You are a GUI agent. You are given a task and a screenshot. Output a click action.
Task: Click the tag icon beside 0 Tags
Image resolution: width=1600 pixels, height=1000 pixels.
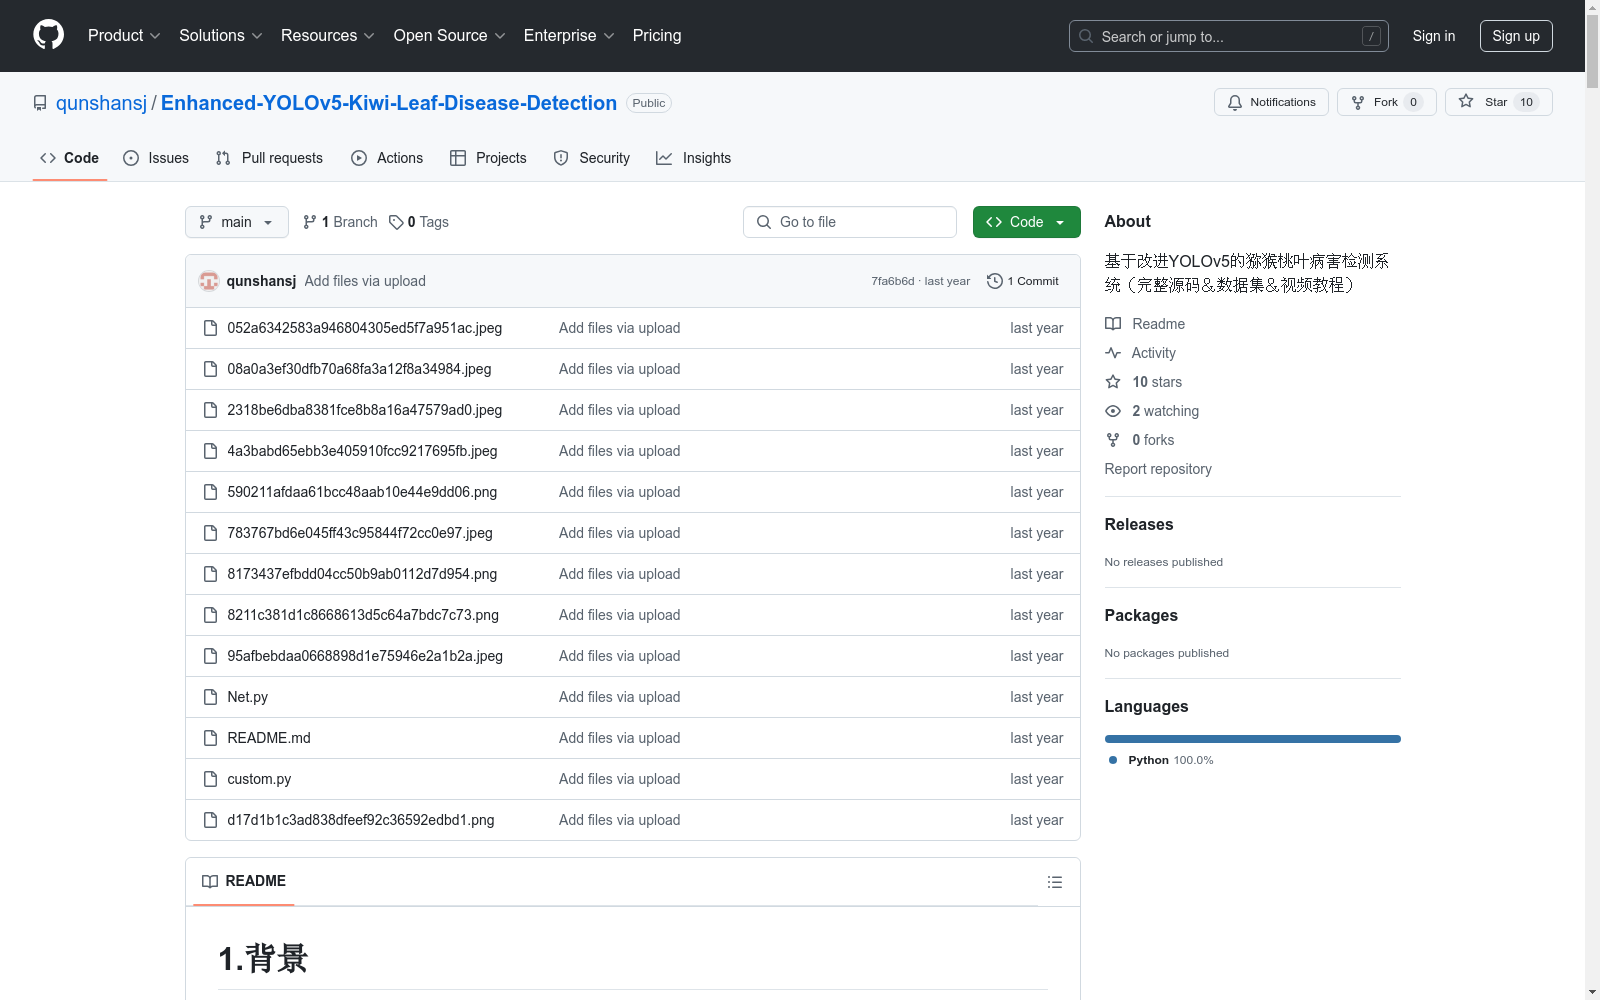coord(396,222)
